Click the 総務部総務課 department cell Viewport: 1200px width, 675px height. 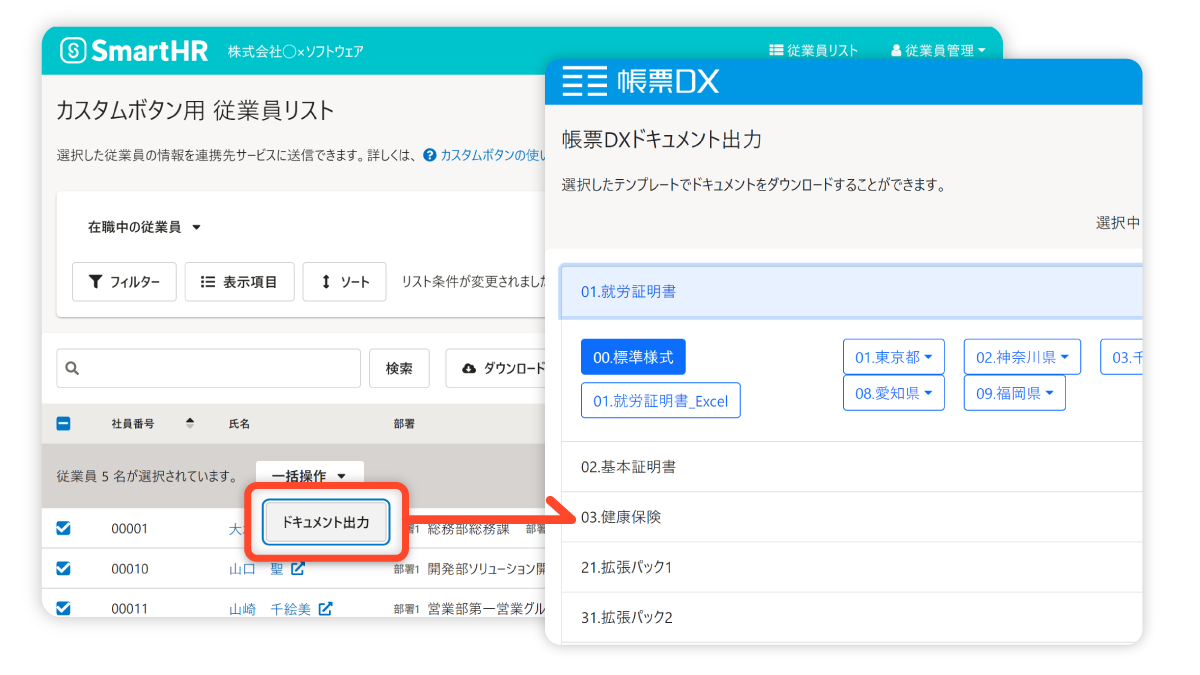coord(469,529)
